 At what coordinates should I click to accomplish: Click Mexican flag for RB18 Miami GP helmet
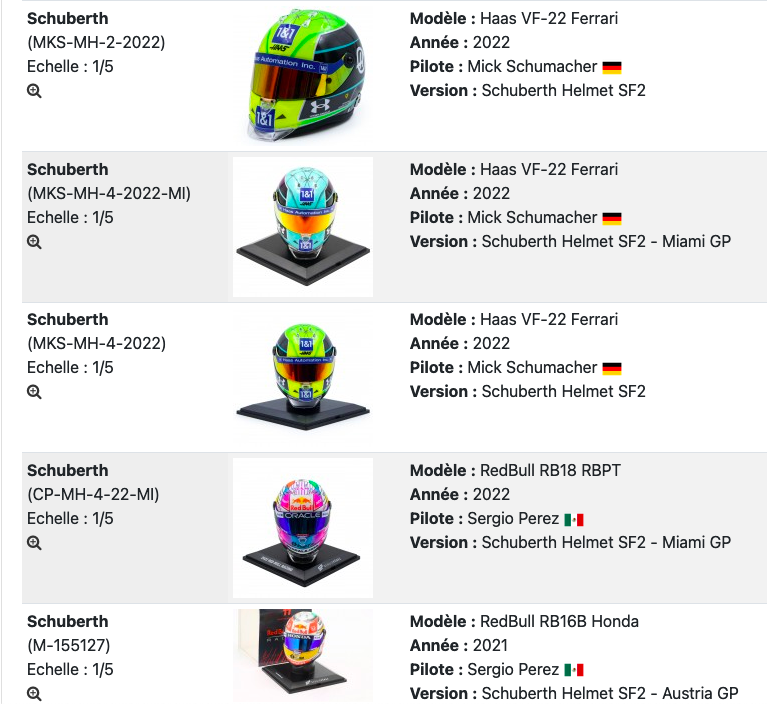coord(574,519)
